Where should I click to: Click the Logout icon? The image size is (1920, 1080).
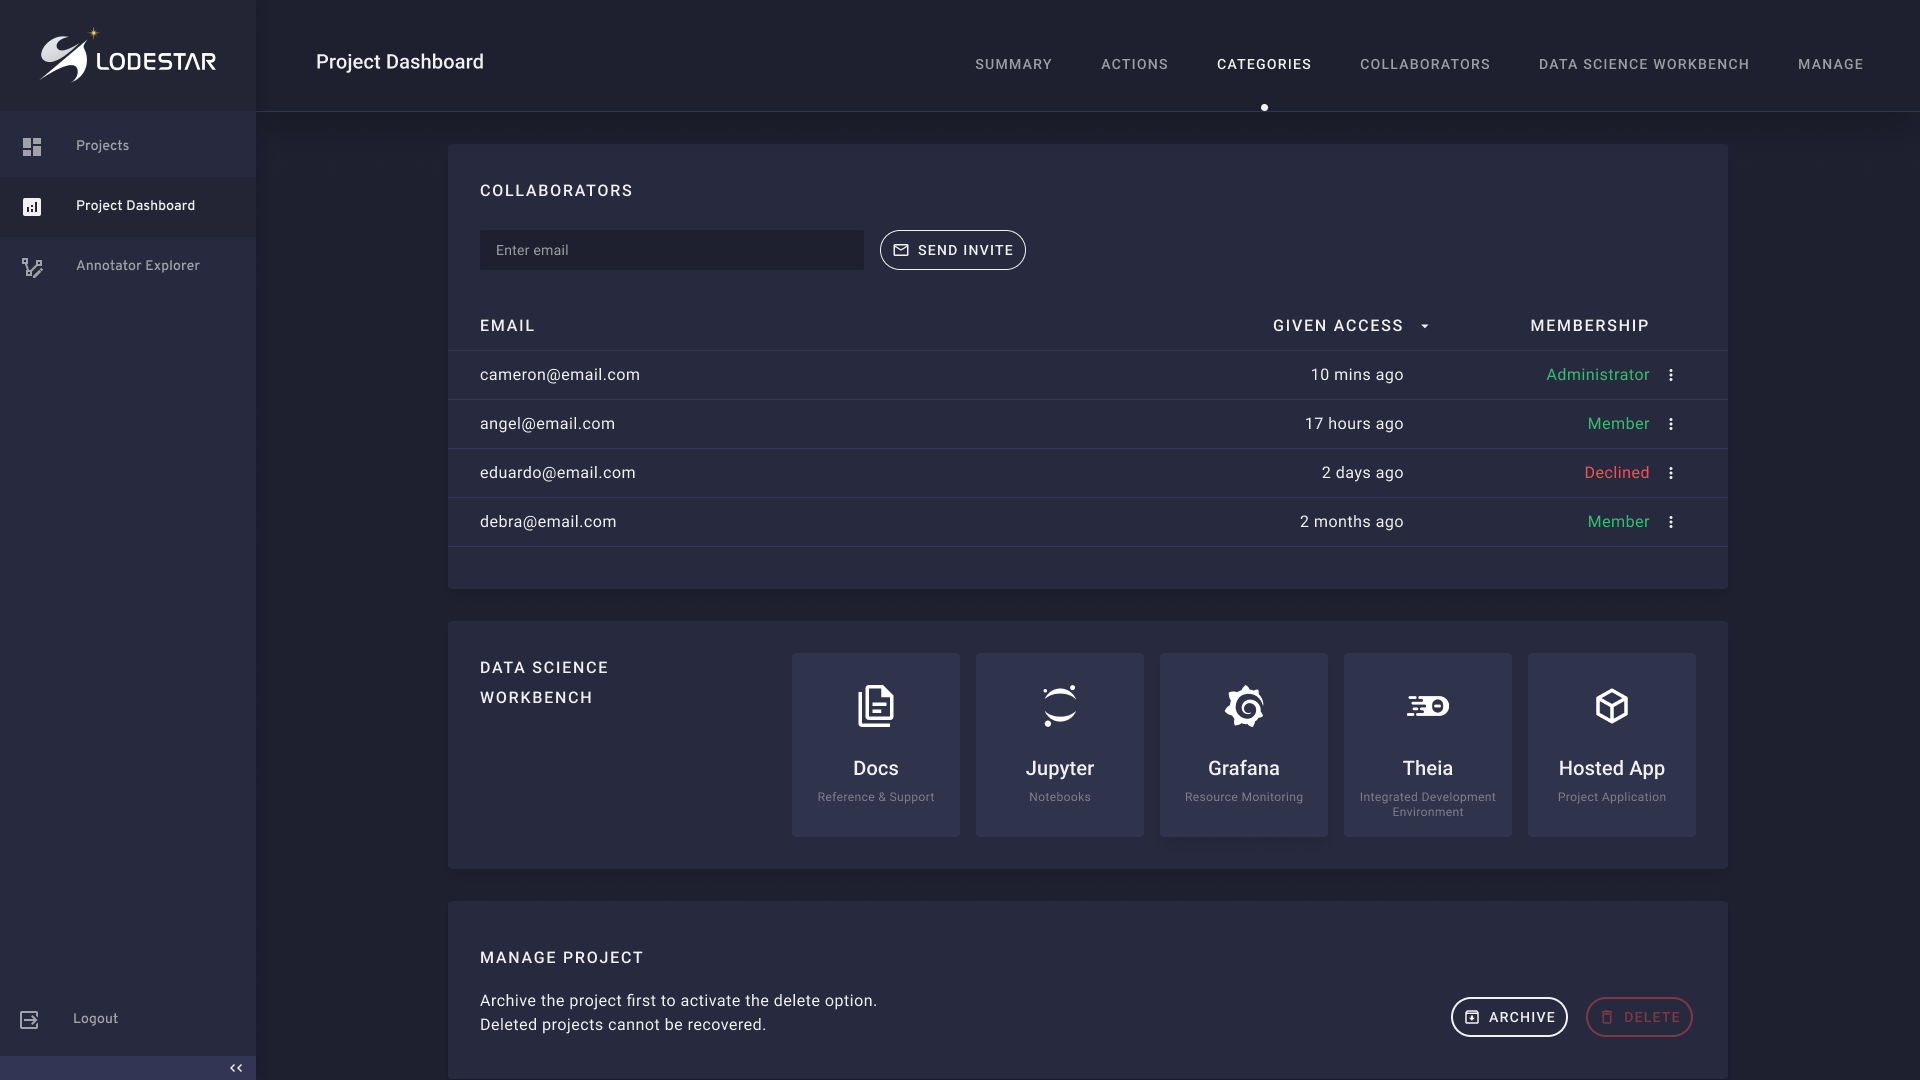pyautogui.click(x=30, y=1019)
